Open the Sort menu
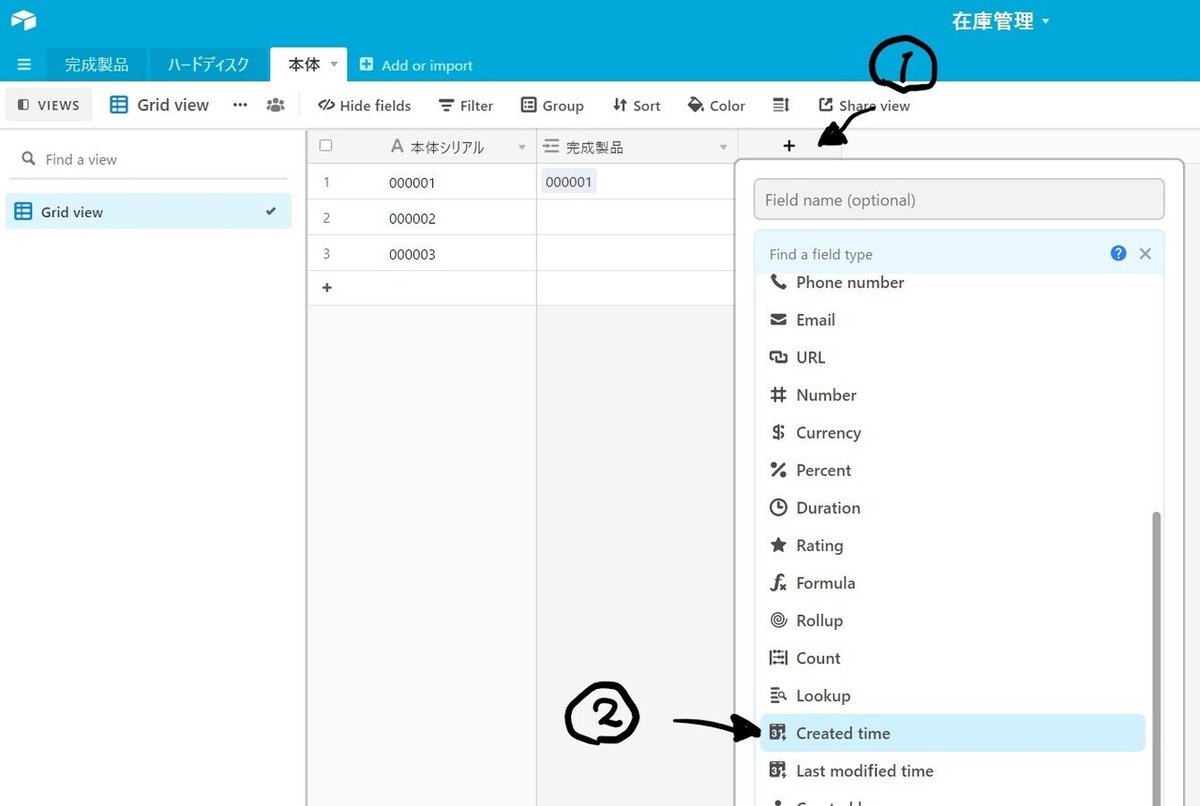 coord(637,105)
